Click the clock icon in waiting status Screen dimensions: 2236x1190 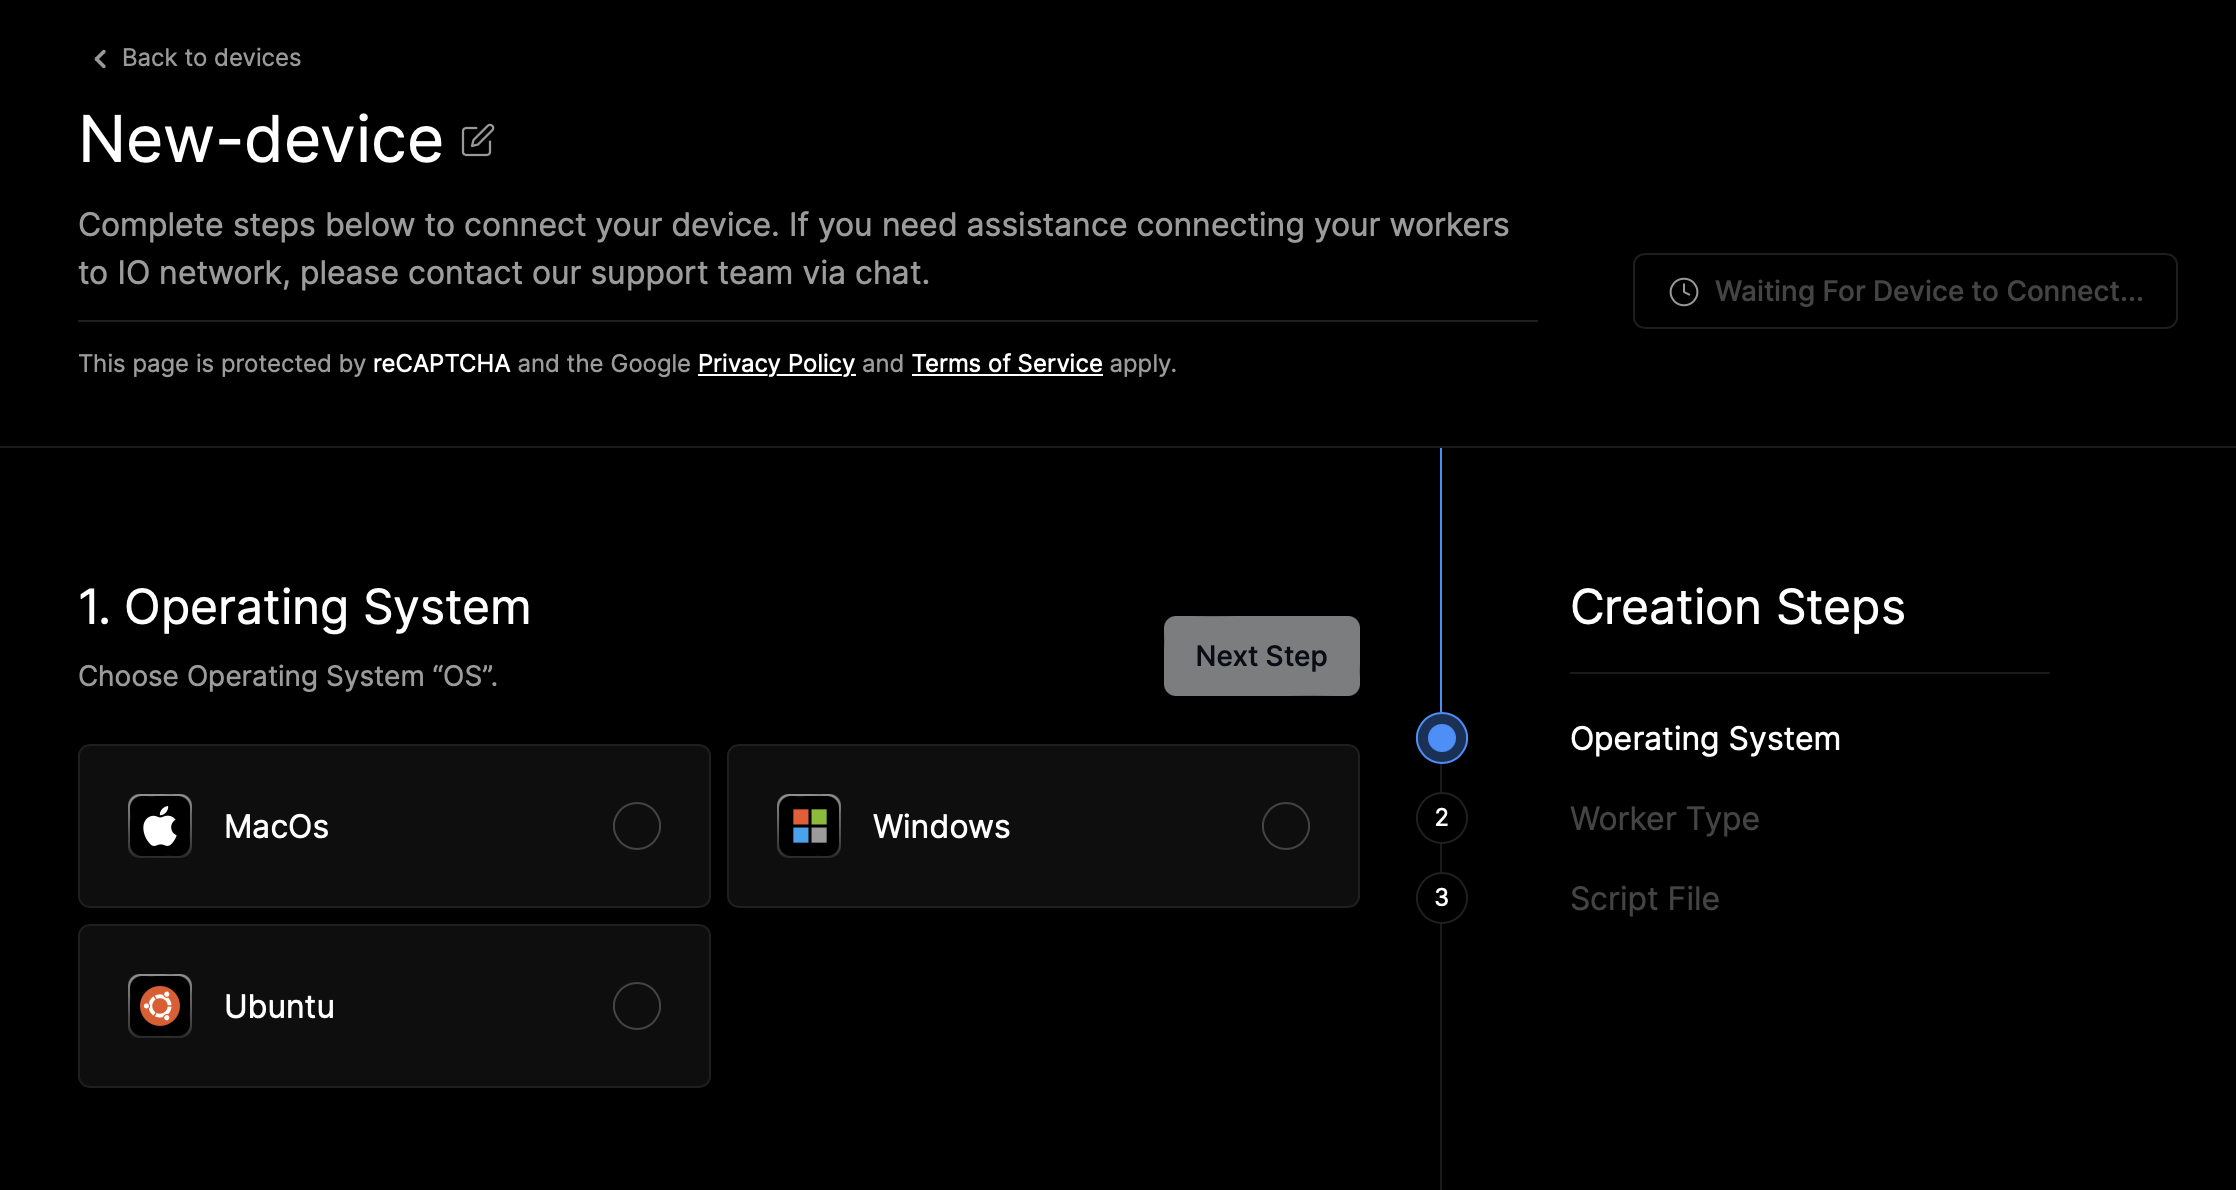click(1684, 291)
